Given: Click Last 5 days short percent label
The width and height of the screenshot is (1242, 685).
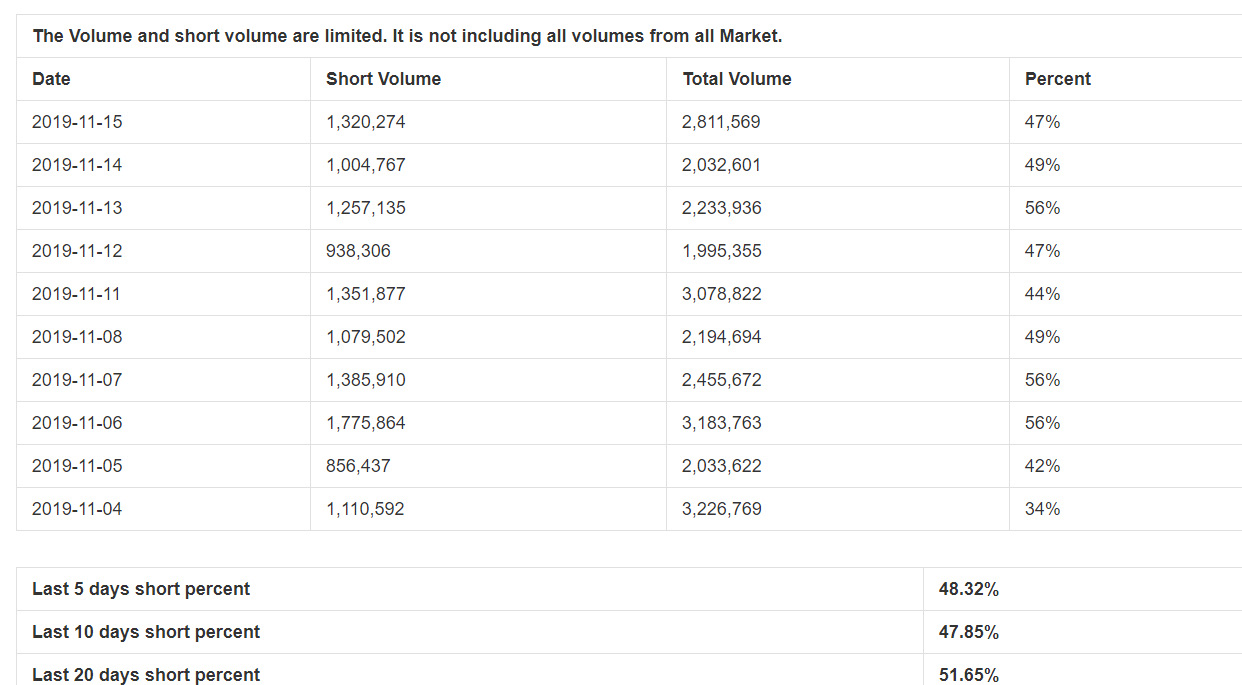Looking at the screenshot, I should click(141, 589).
